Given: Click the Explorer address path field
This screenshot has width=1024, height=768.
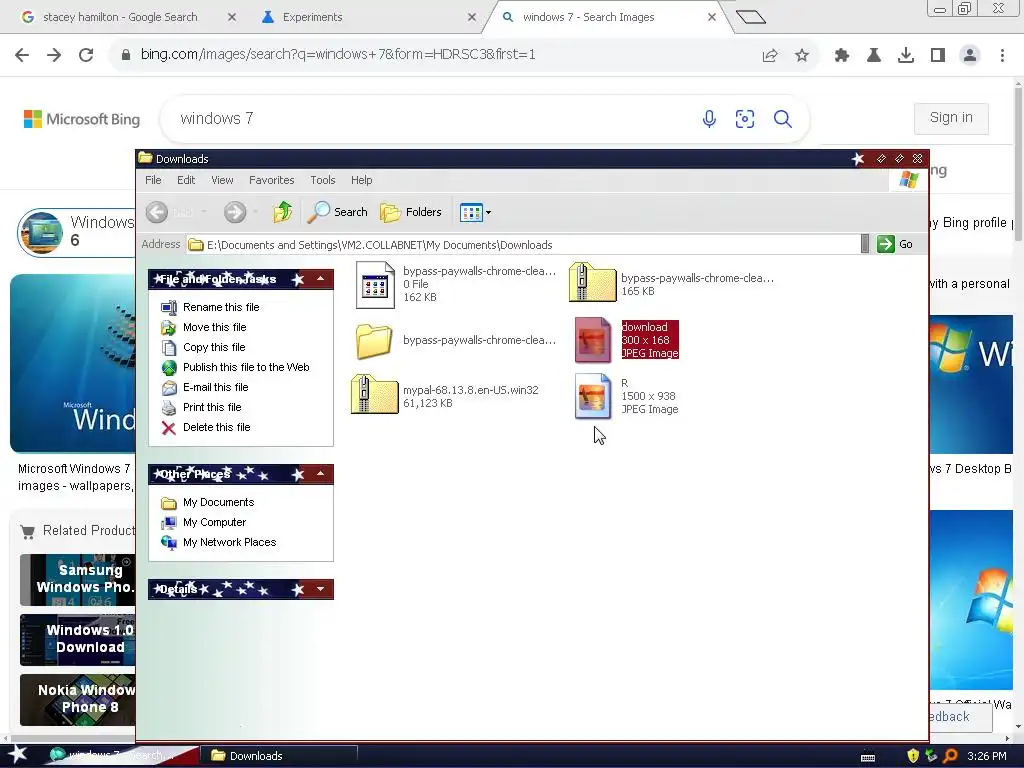Looking at the screenshot, I should point(523,245).
